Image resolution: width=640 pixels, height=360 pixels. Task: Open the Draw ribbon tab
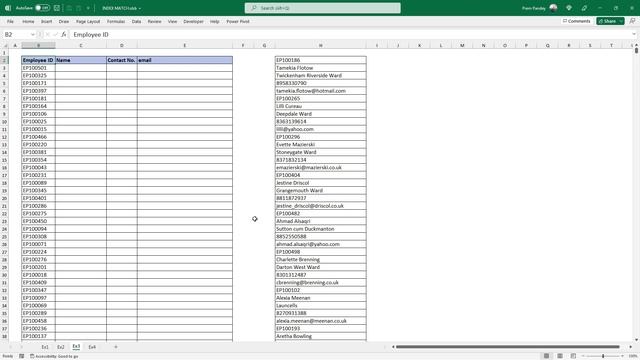(64, 21)
